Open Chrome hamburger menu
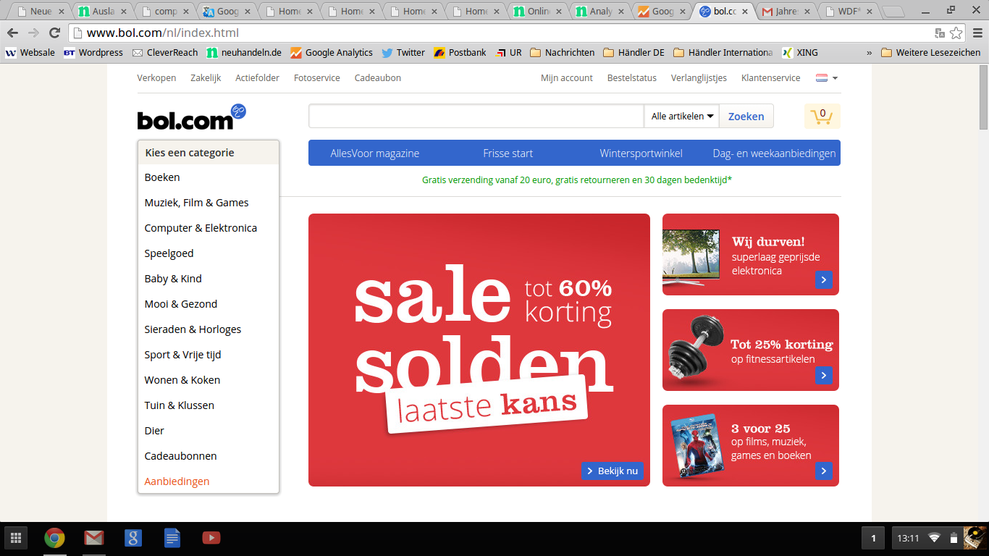The image size is (989, 556). click(x=977, y=33)
